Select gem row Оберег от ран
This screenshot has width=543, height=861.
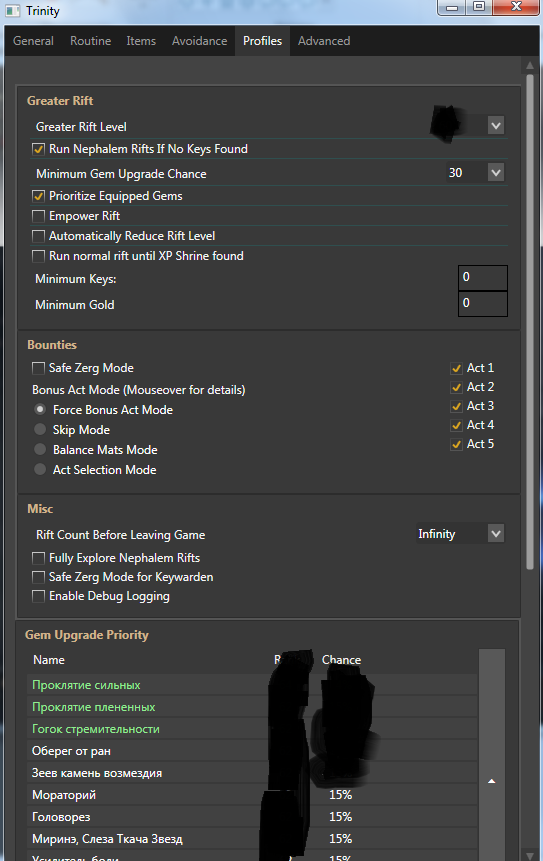pos(252,751)
